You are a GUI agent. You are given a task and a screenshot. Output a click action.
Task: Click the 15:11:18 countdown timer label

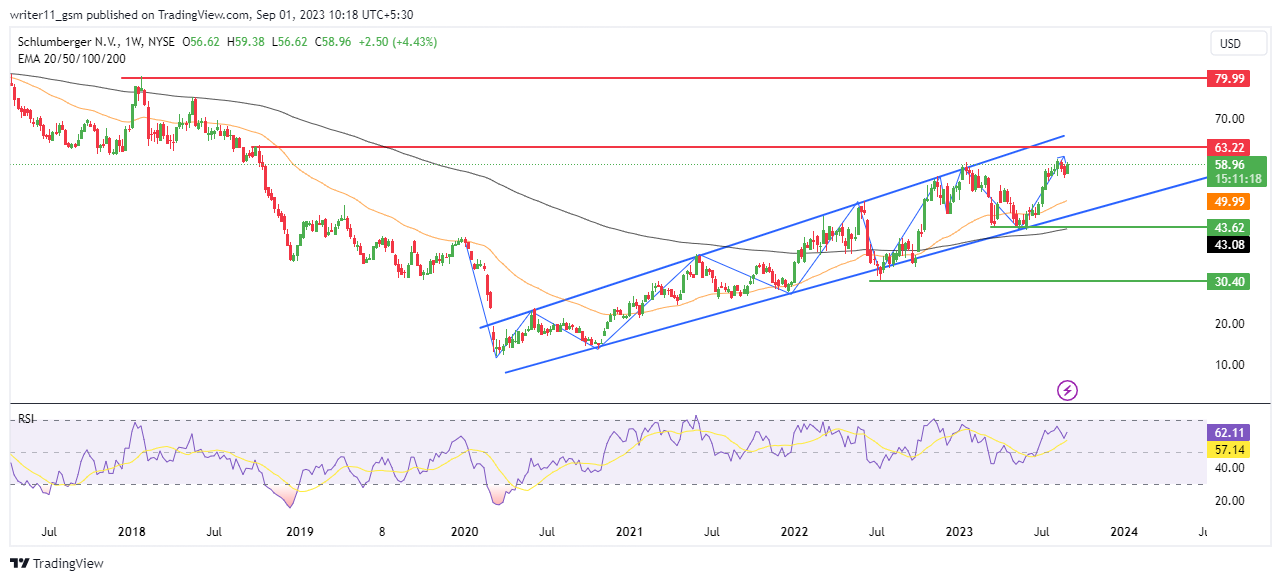[x=1237, y=178]
